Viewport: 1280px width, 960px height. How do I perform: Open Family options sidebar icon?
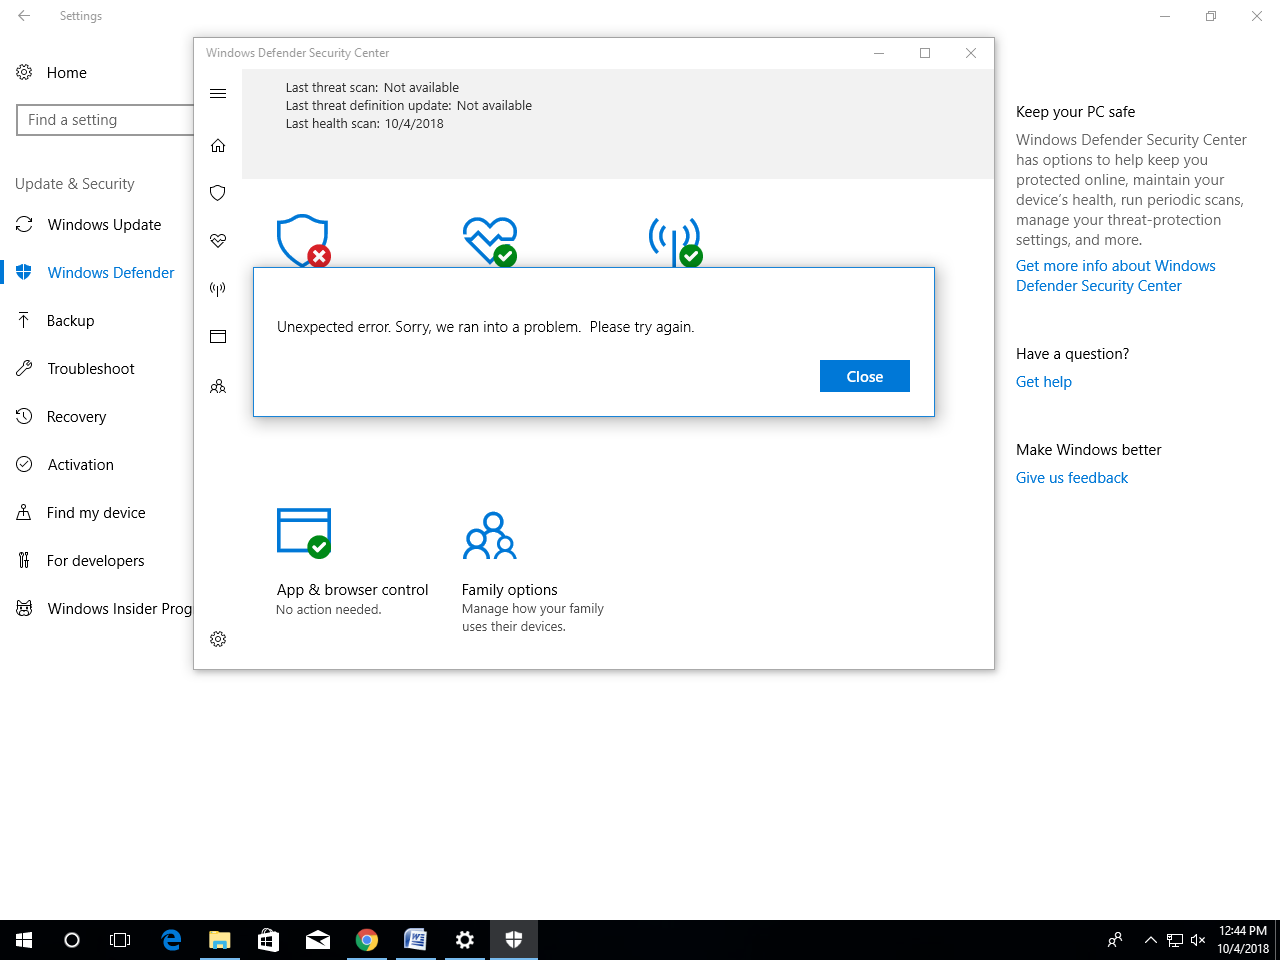[218, 386]
